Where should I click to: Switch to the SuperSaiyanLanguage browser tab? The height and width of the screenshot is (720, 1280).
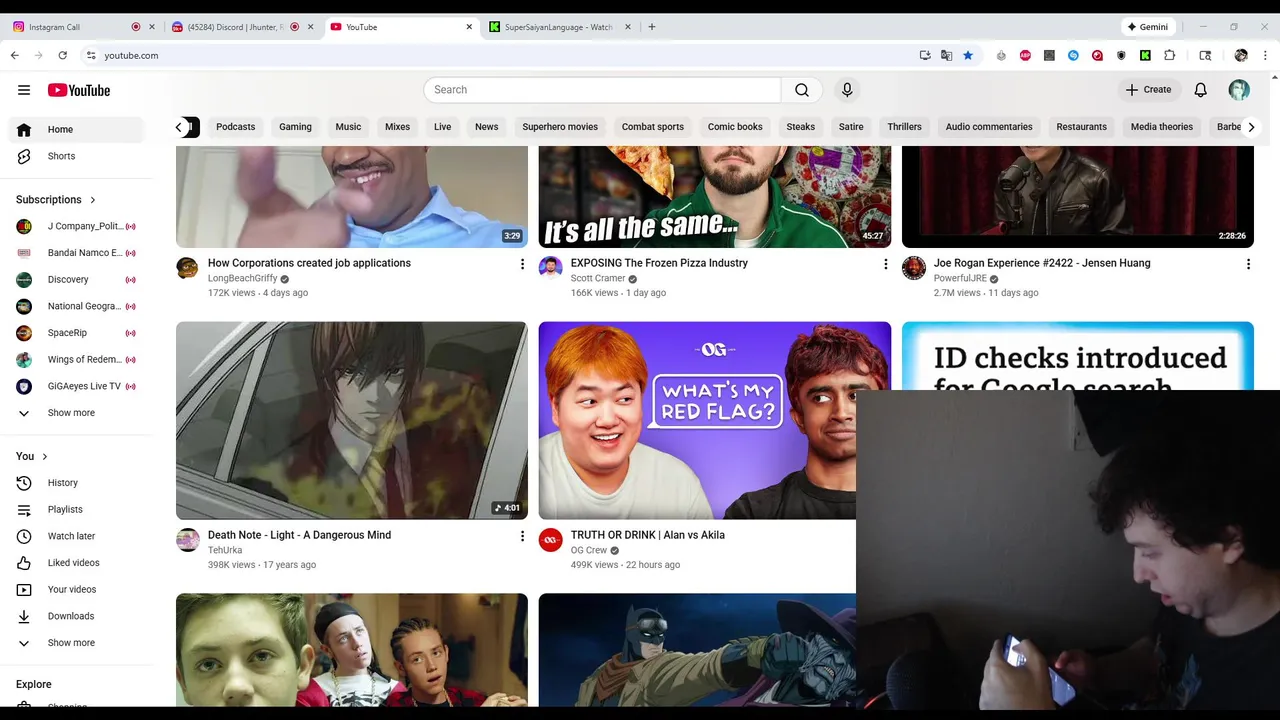[558, 27]
